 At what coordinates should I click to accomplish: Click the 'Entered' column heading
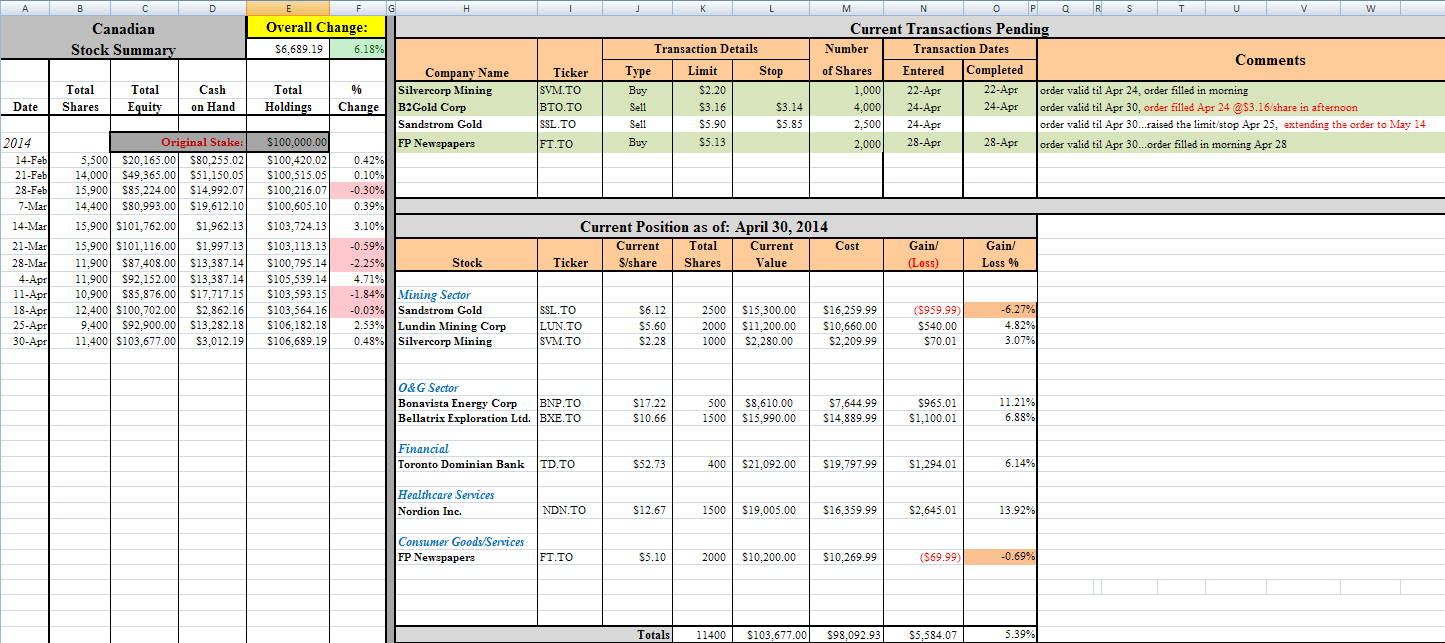coord(923,71)
